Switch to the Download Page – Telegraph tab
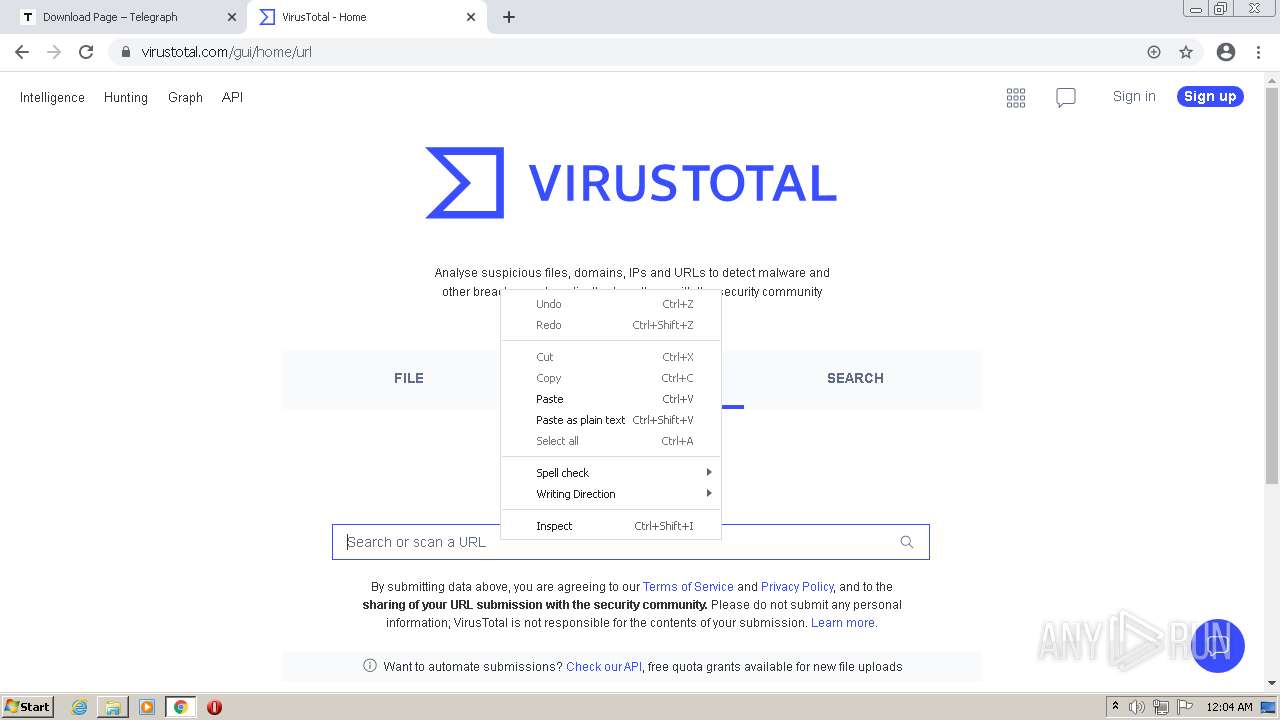This screenshot has width=1280, height=720. pos(128,17)
